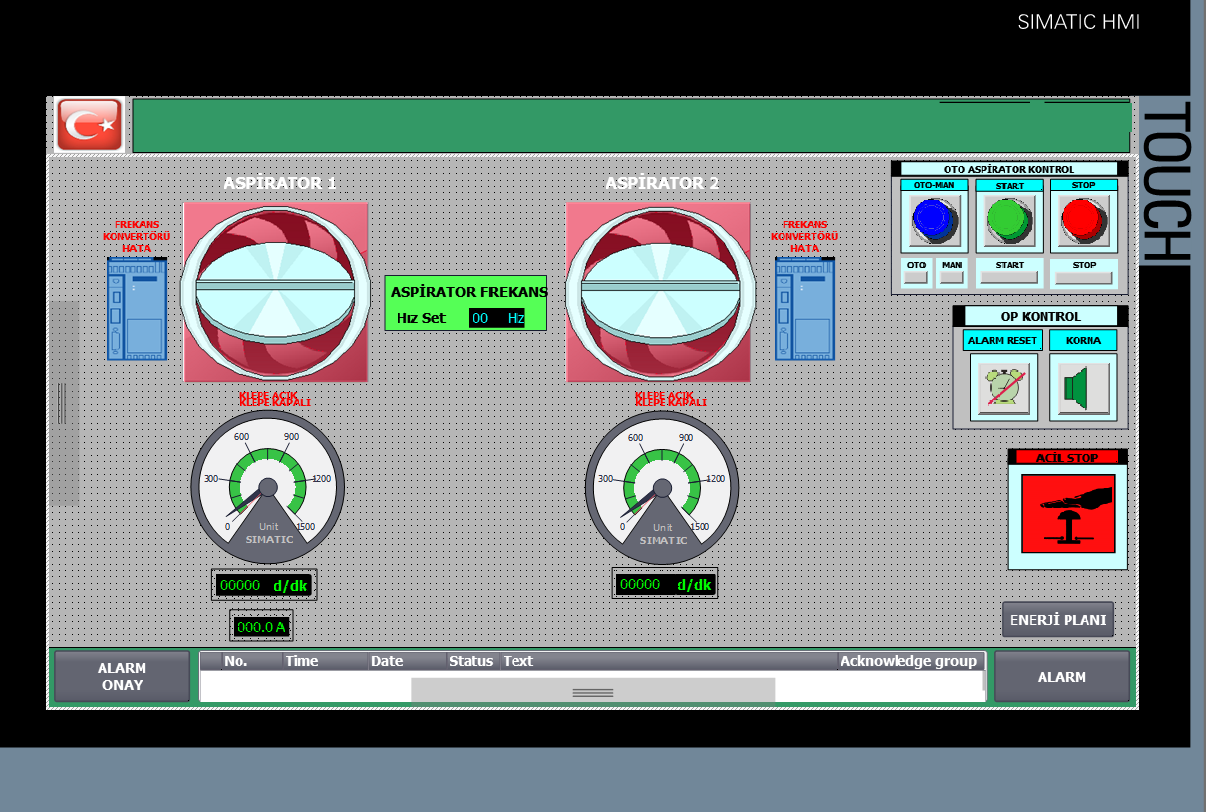Screen dimensions: 1206x812
Task: Select the Aspirator 1 fan graphic
Action: (275, 291)
